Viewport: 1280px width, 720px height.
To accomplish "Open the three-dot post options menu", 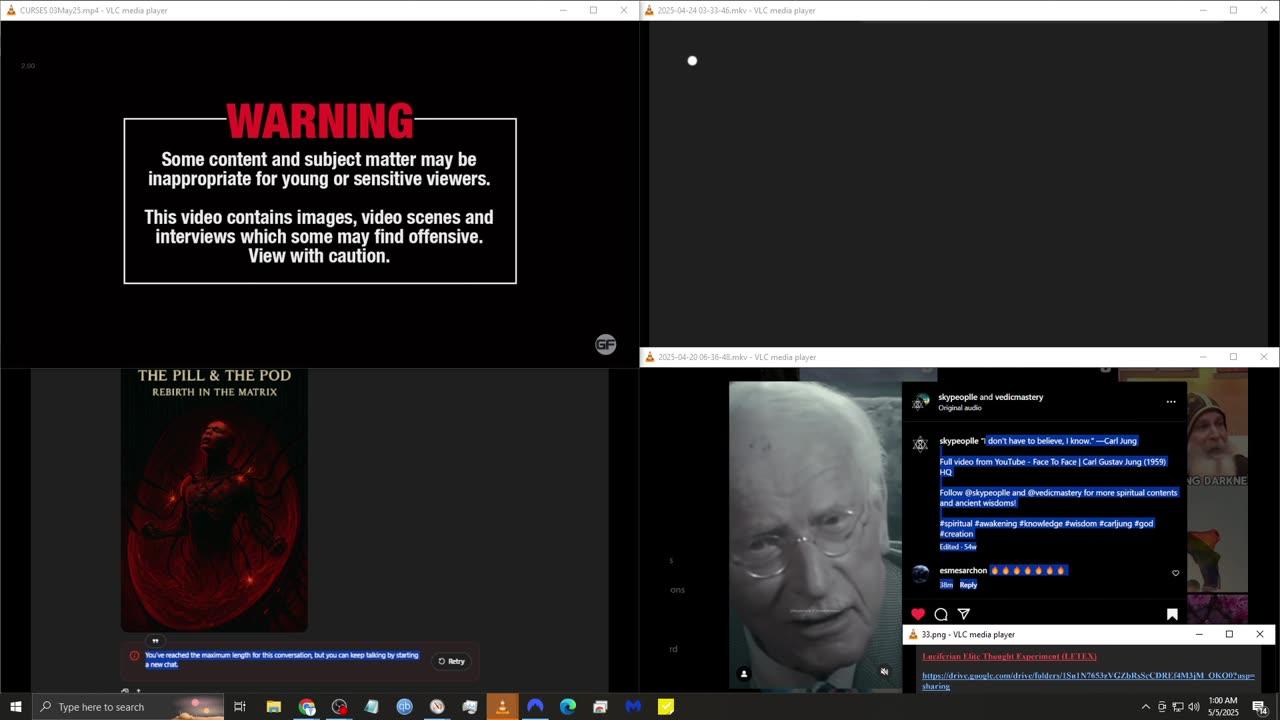I will point(1171,402).
